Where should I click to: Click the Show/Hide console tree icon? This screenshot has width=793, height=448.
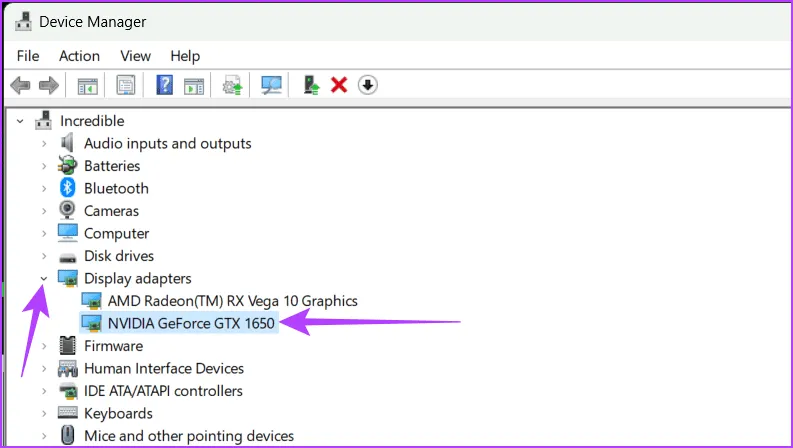(x=88, y=86)
